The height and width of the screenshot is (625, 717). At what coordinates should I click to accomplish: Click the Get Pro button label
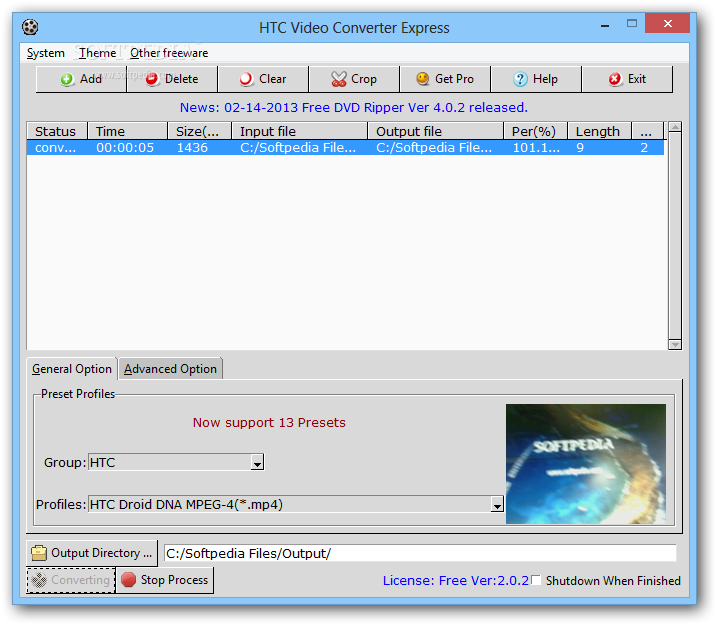point(454,79)
